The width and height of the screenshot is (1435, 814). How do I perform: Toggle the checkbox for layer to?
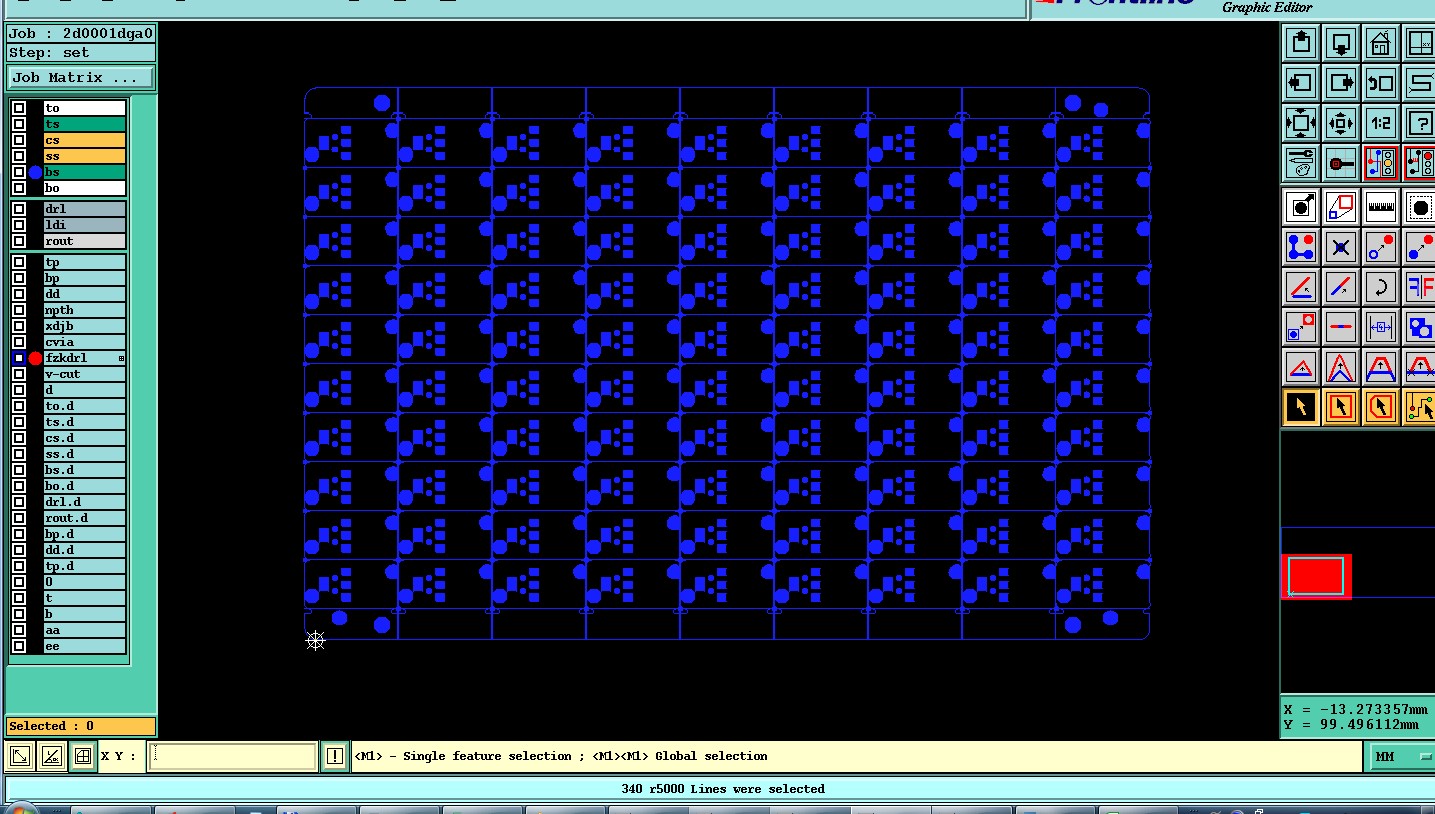pyautogui.click(x=19, y=108)
